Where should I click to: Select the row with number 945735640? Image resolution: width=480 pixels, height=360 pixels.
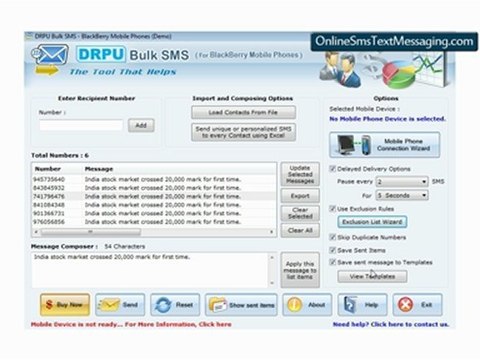click(x=154, y=179)
